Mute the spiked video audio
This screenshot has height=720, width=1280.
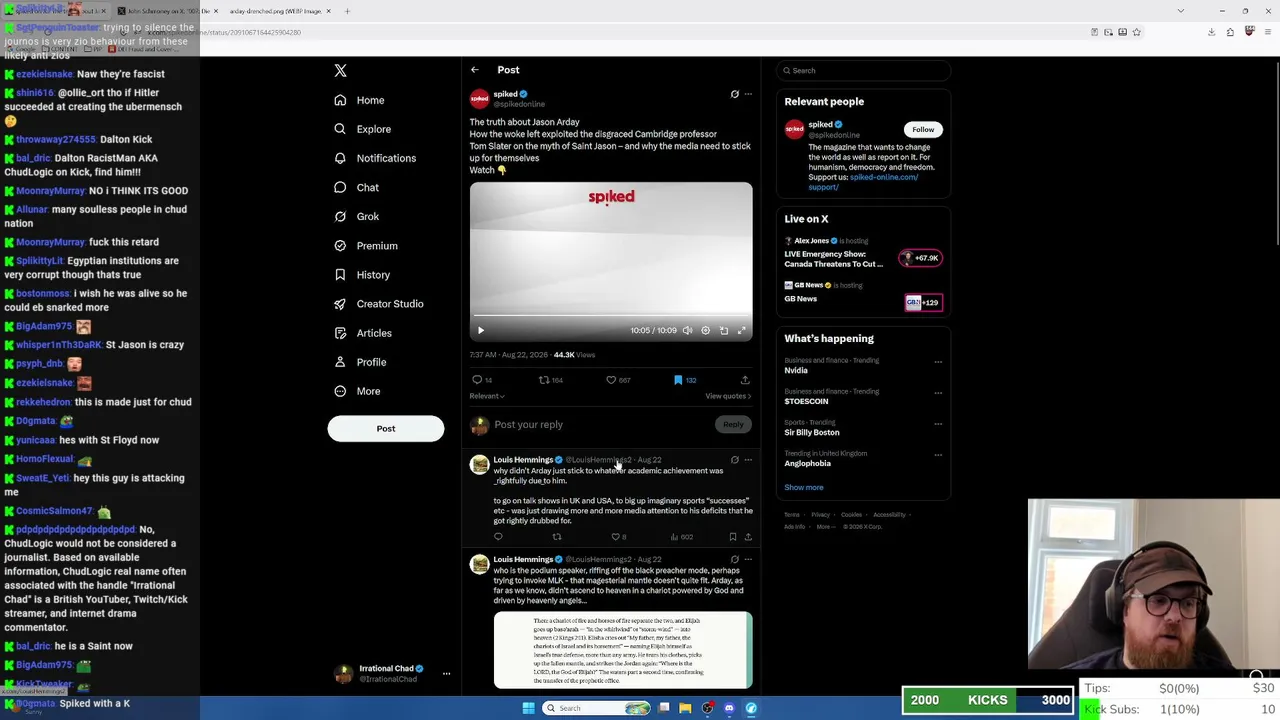(687, 330)
